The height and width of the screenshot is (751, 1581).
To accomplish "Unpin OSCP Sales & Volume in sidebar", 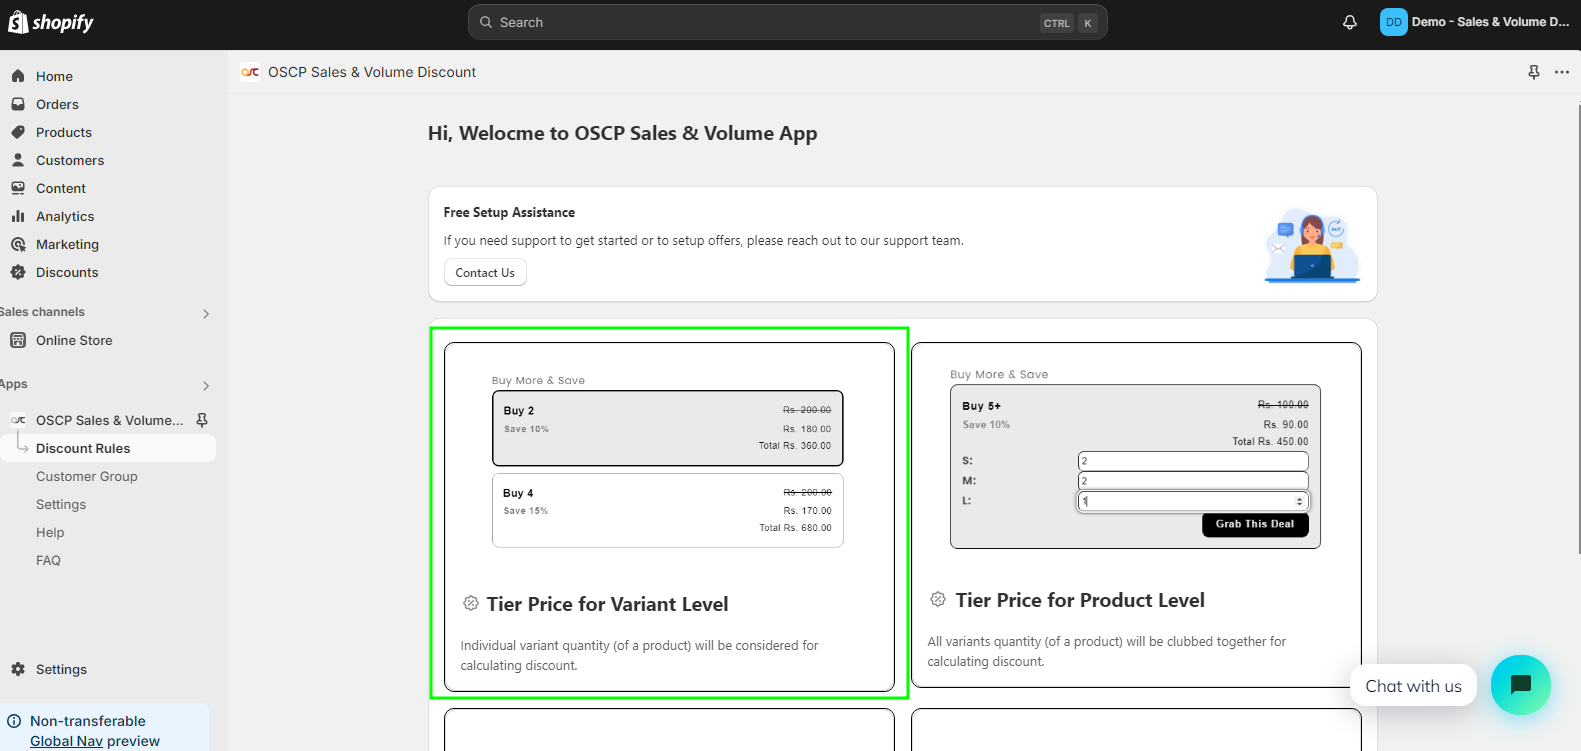I will [x=202, y=420].
